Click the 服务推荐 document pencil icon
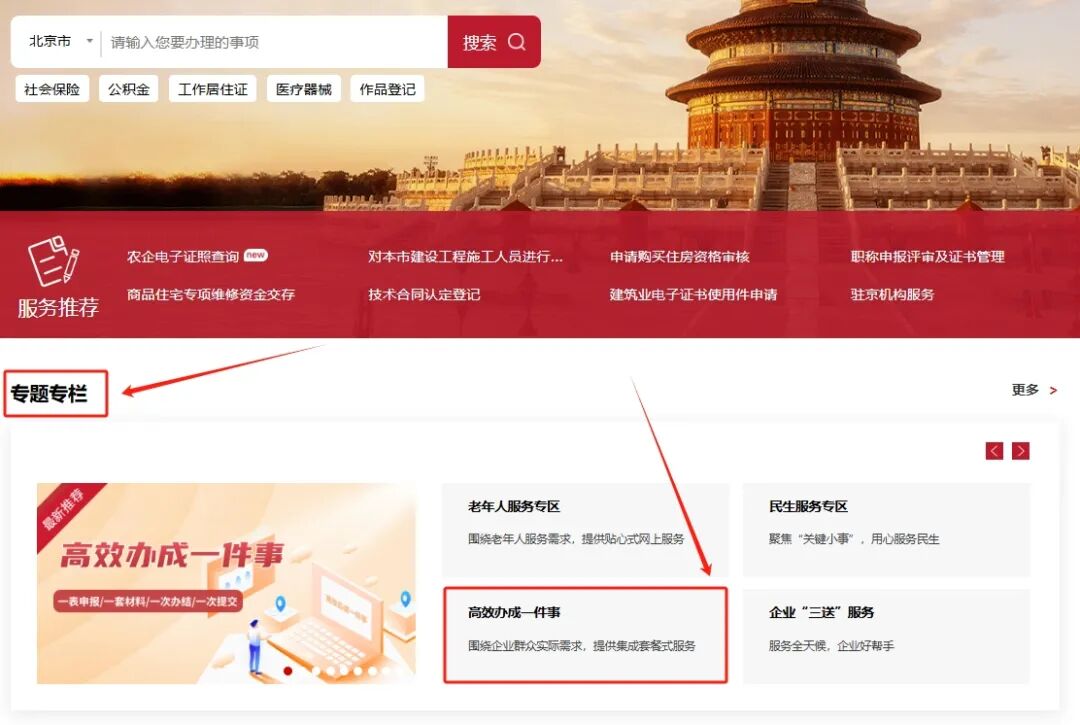The image size is (1080, 725). click(x=53, y=261)
